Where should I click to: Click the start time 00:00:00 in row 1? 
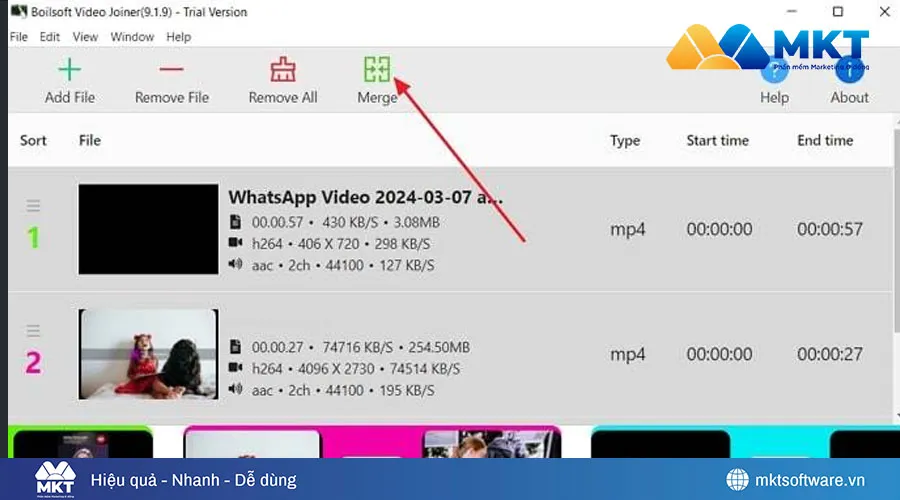719,230
